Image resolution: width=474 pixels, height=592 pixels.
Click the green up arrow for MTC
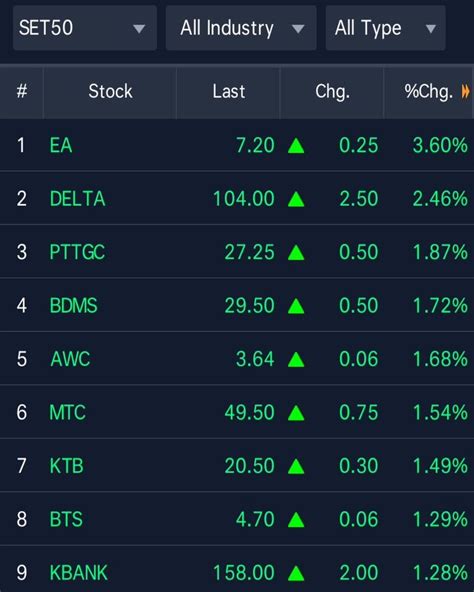pos(296,413)
